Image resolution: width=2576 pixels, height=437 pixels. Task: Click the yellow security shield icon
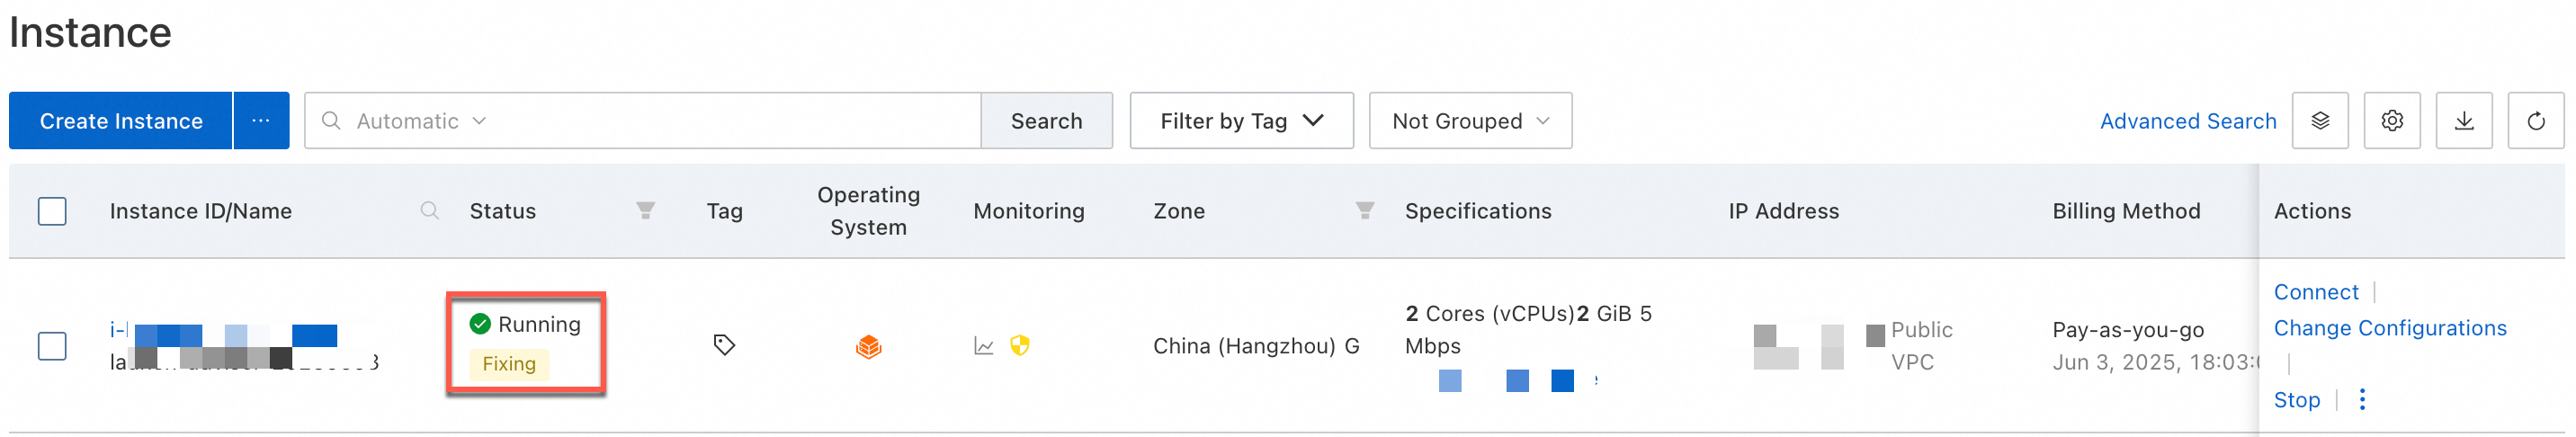click(1020, 346)
